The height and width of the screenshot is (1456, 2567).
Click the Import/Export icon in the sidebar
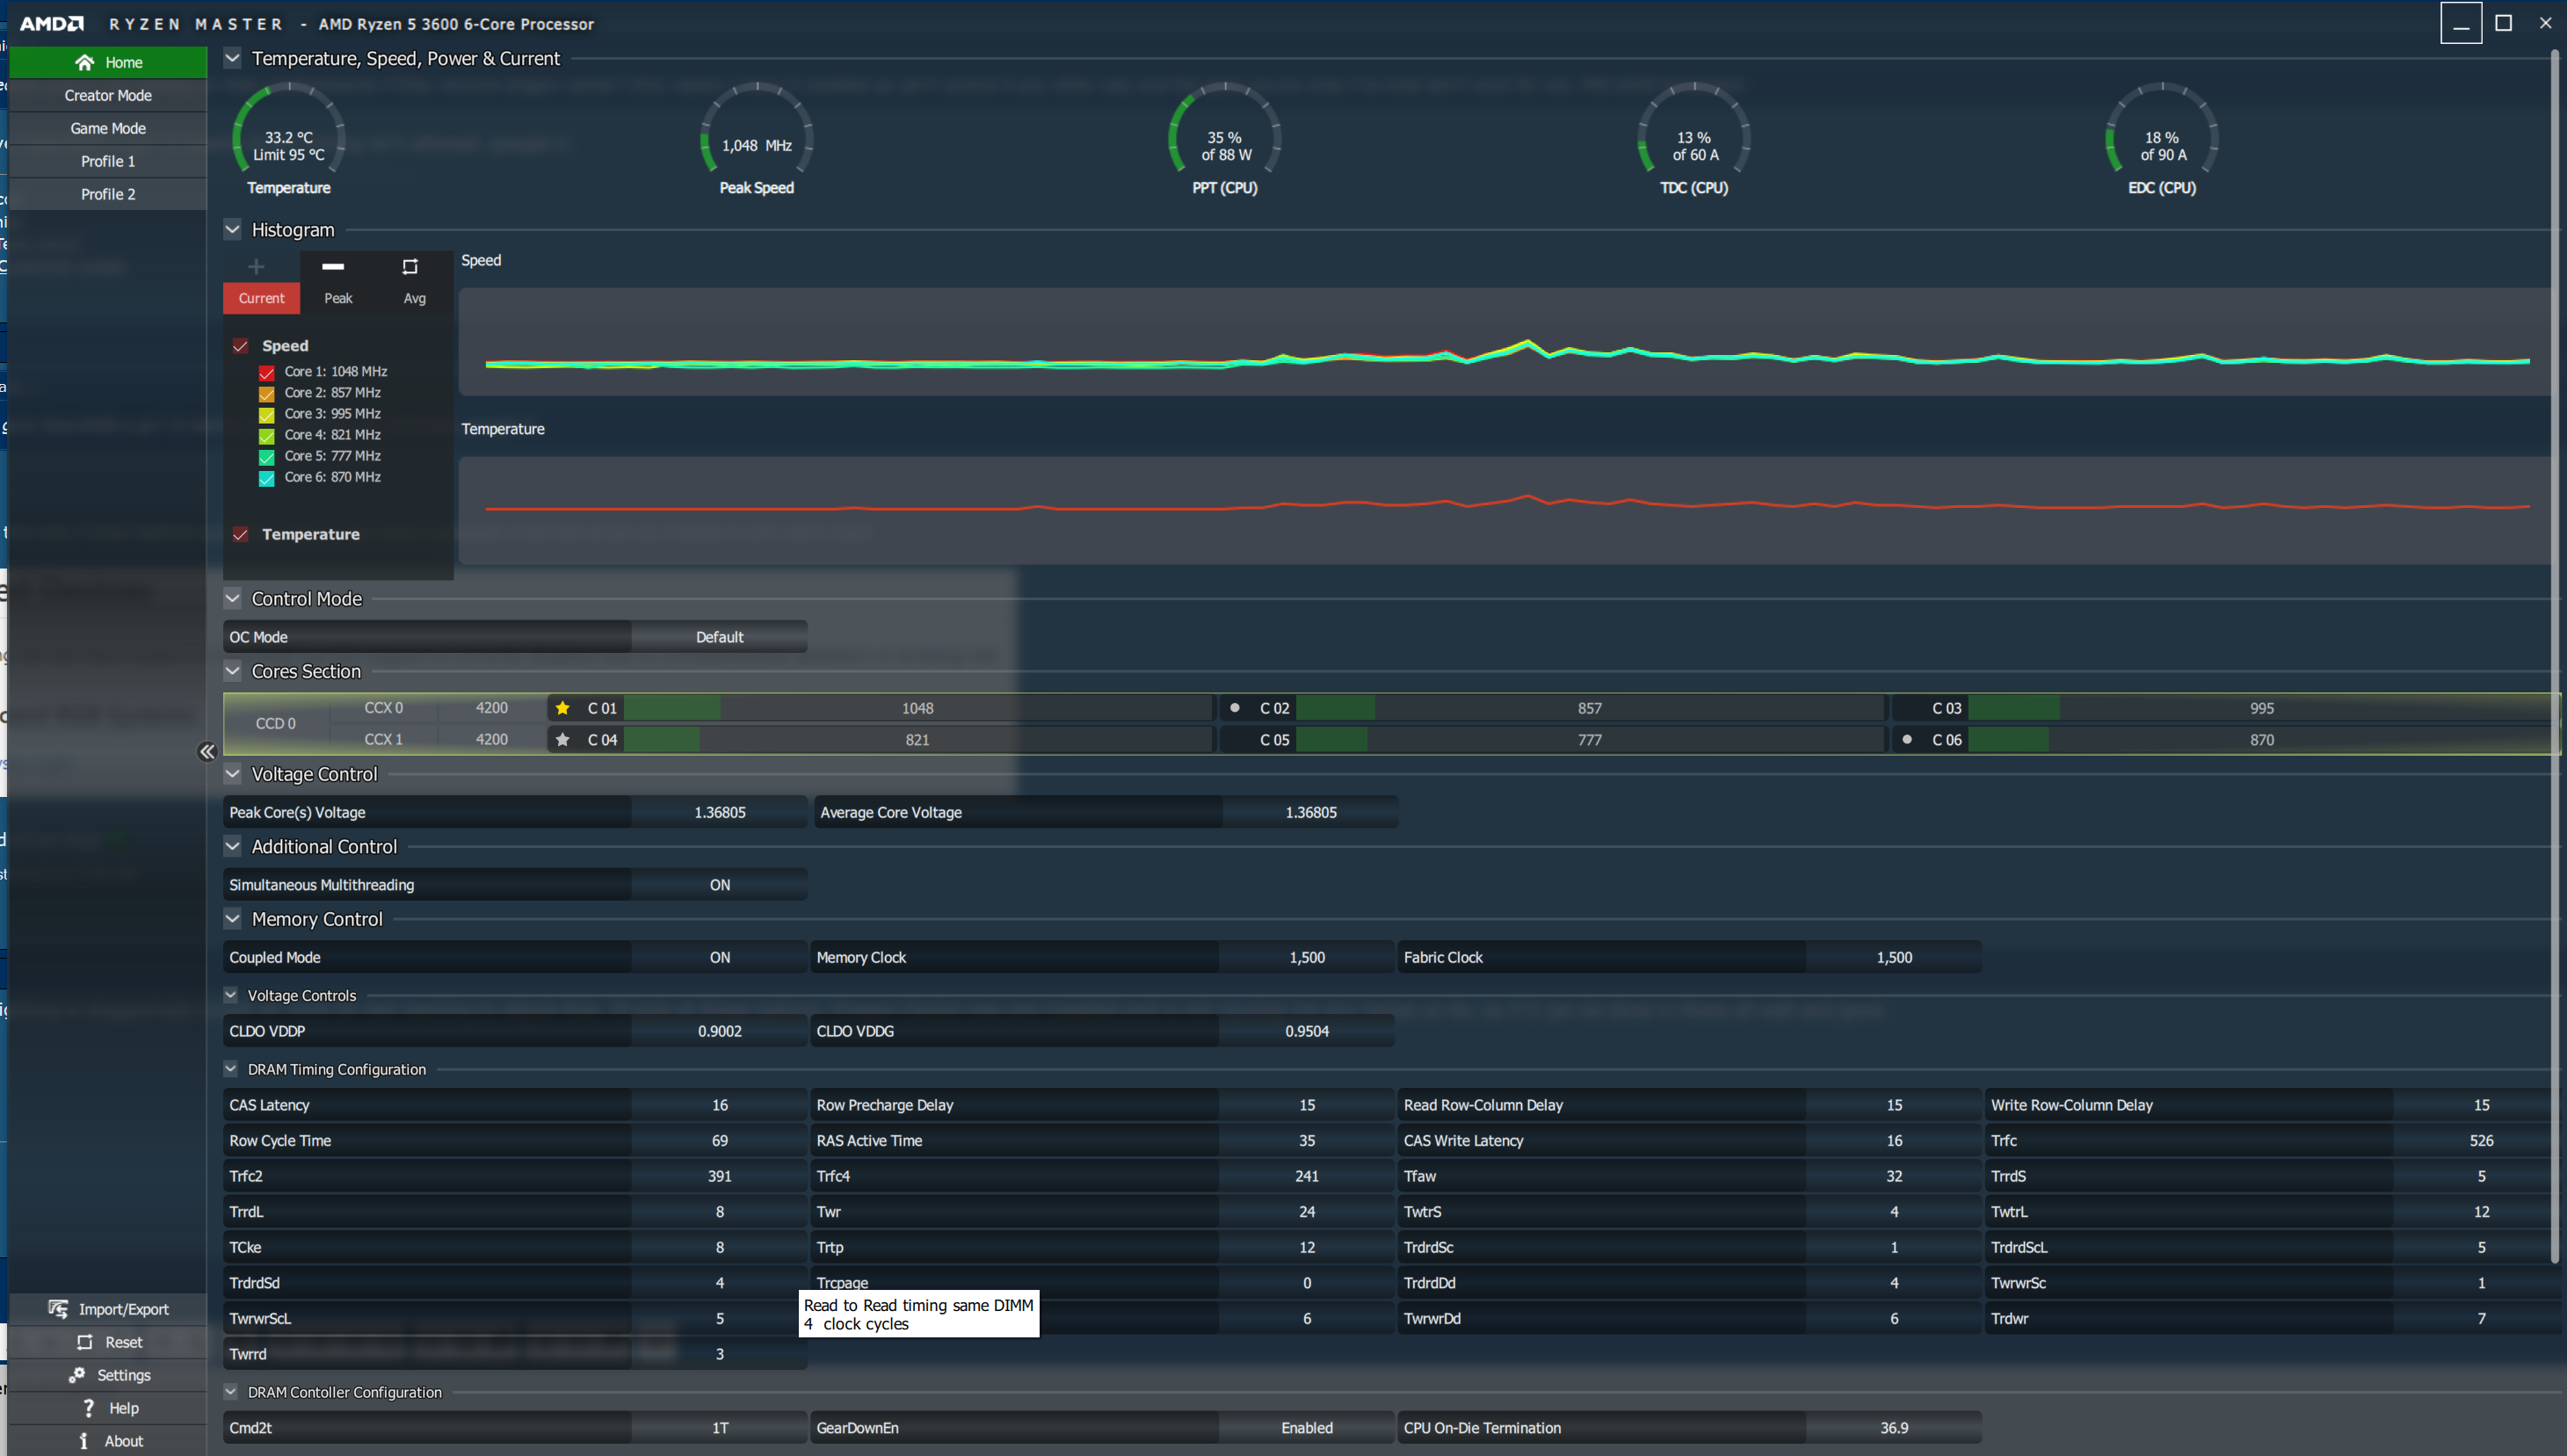coord(59,1309)
